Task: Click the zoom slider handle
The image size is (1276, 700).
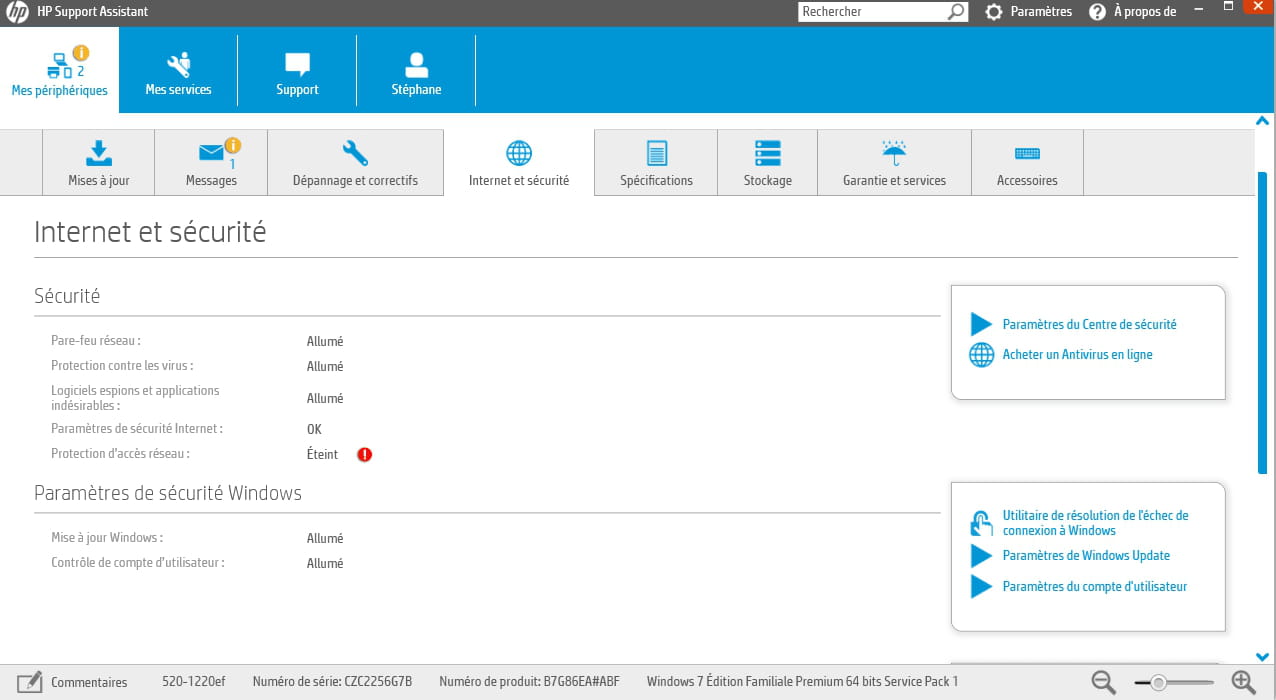Action: click(1158, 683)
